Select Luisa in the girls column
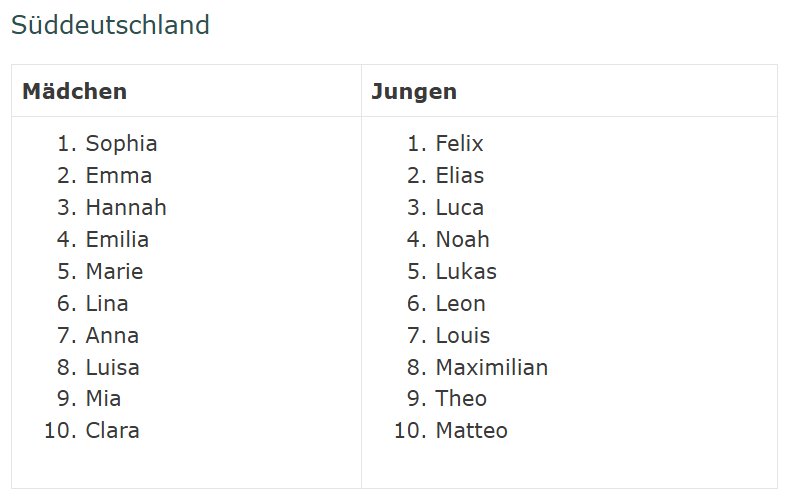The height and width of the screenshot is (499, 786). tap(112, 368)
